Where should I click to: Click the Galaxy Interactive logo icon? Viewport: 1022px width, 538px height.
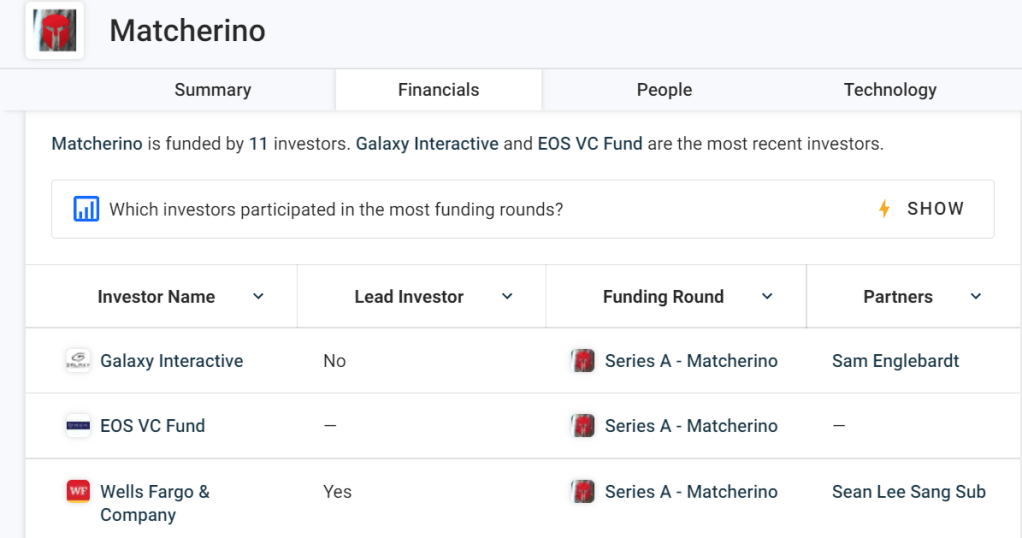78,361
